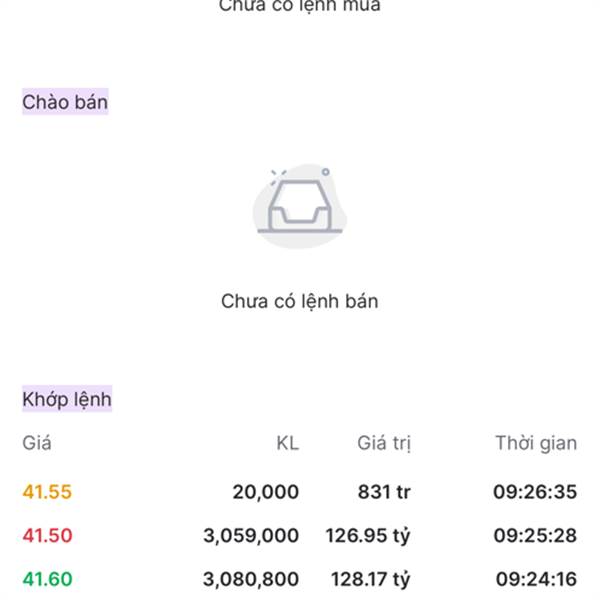Screen dimensions: 600x600
Task: Select the green 41.60 price
Action: (x=47, y=579)
